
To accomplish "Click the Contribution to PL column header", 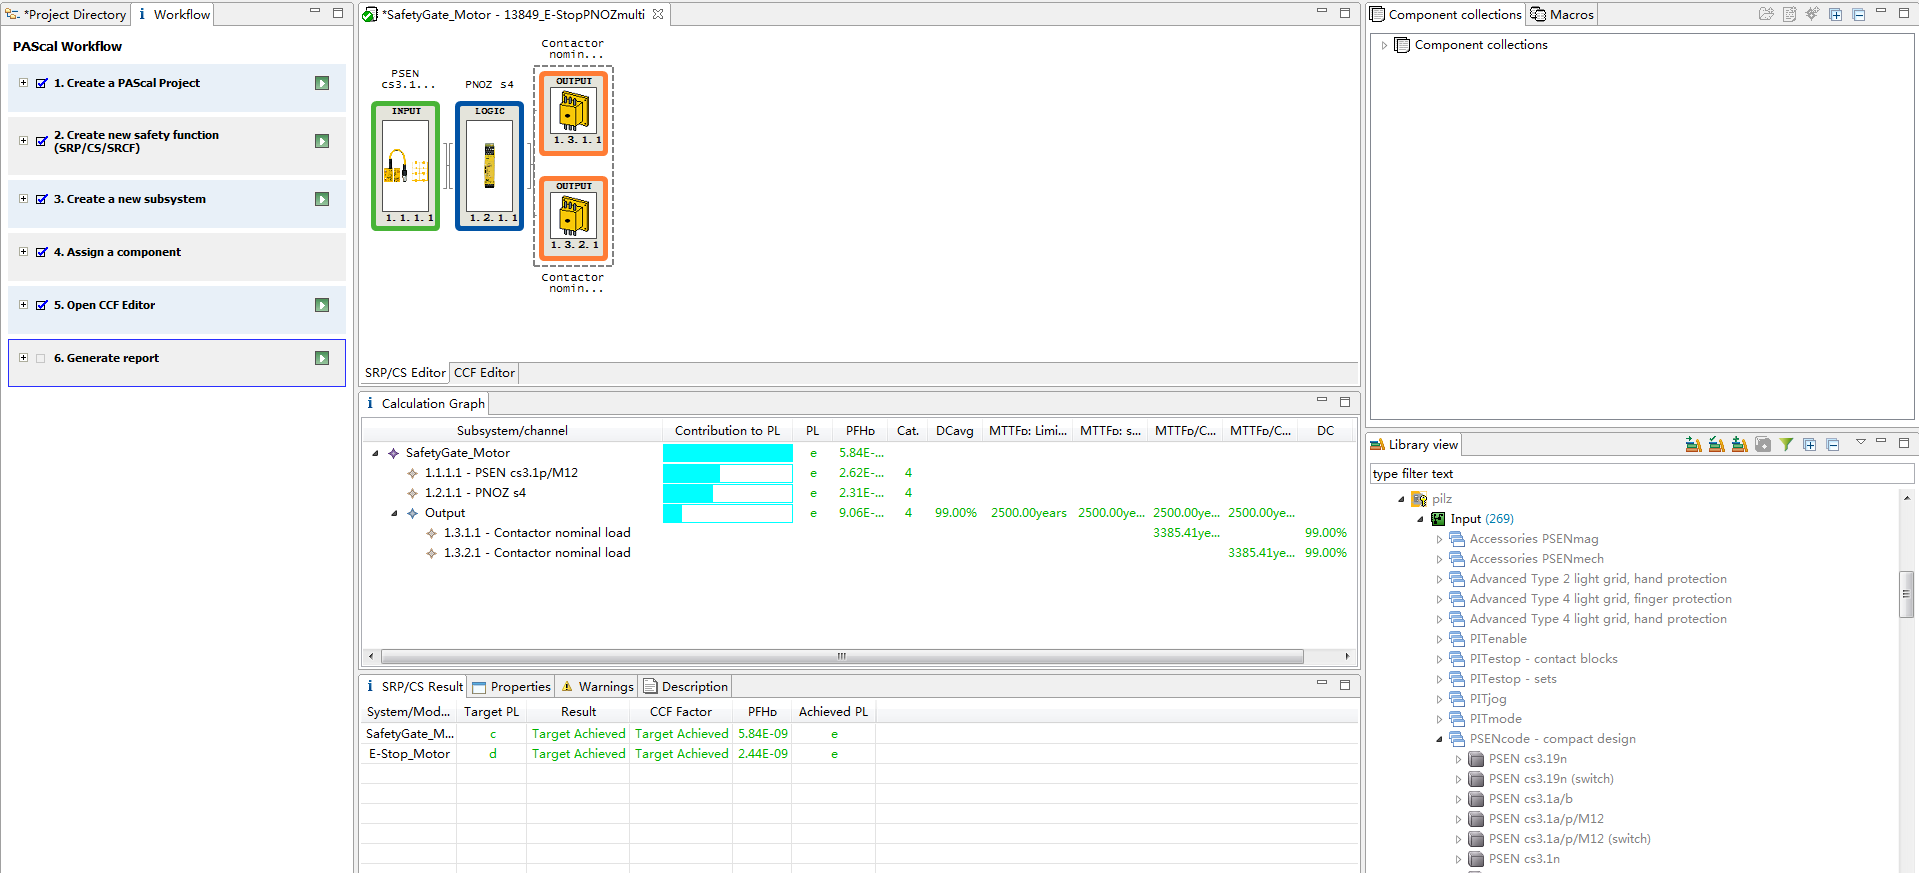I will tap(727, 431).
